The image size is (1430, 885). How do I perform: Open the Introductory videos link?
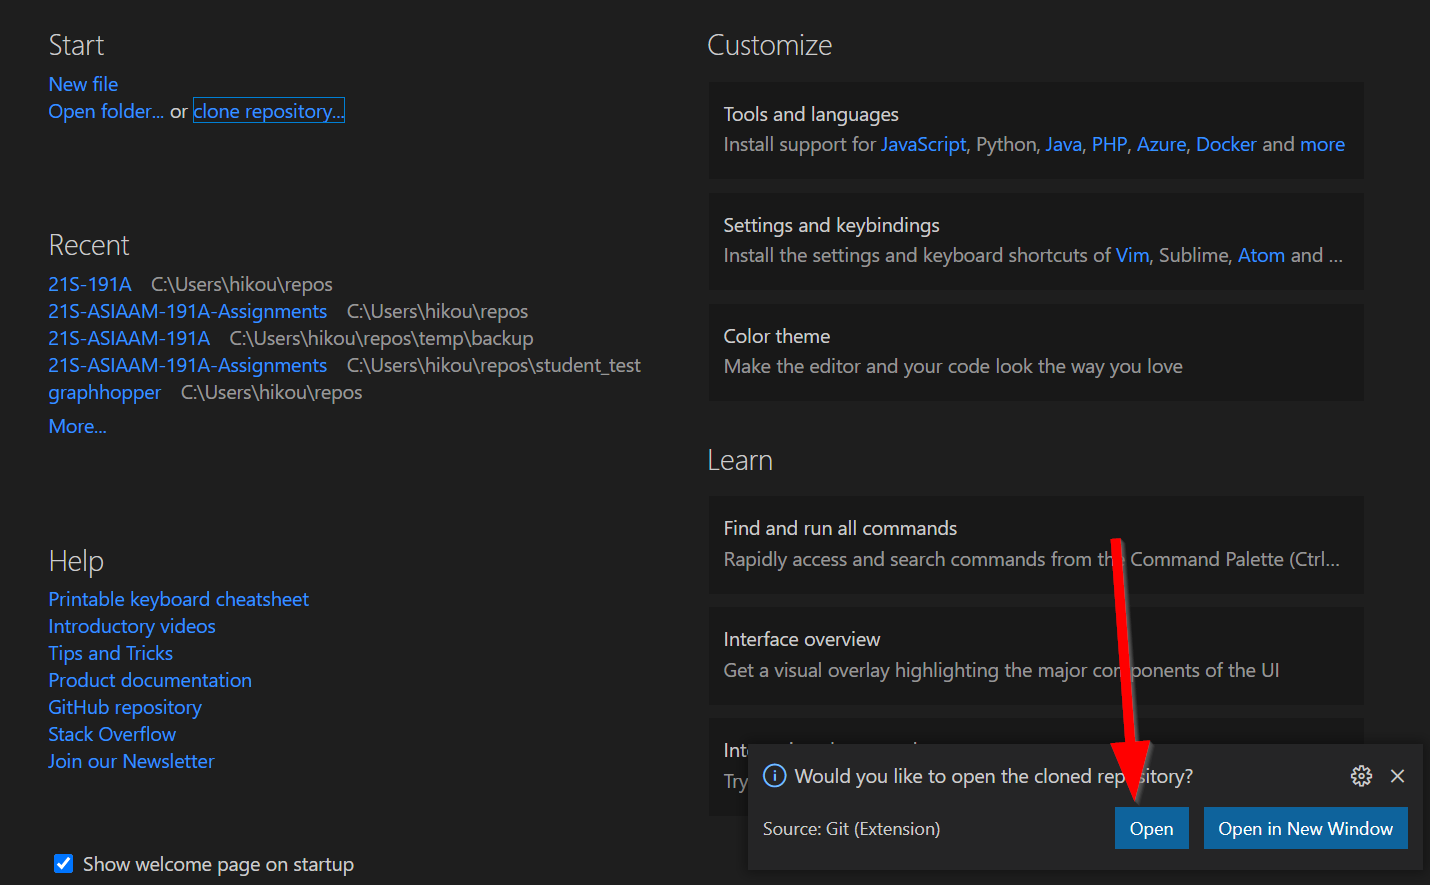click(132, 626)
